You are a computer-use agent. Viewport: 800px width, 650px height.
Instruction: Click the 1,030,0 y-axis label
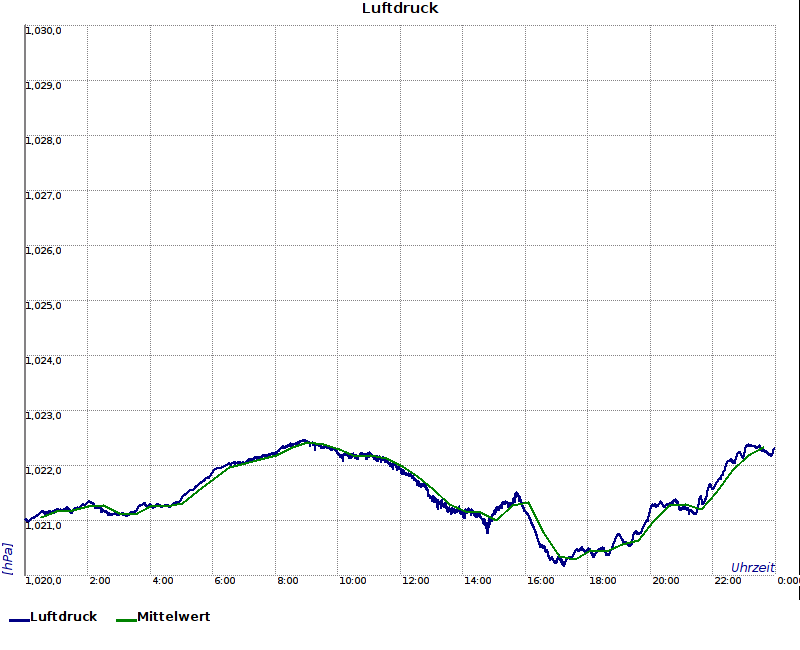[x=43, y=31]
